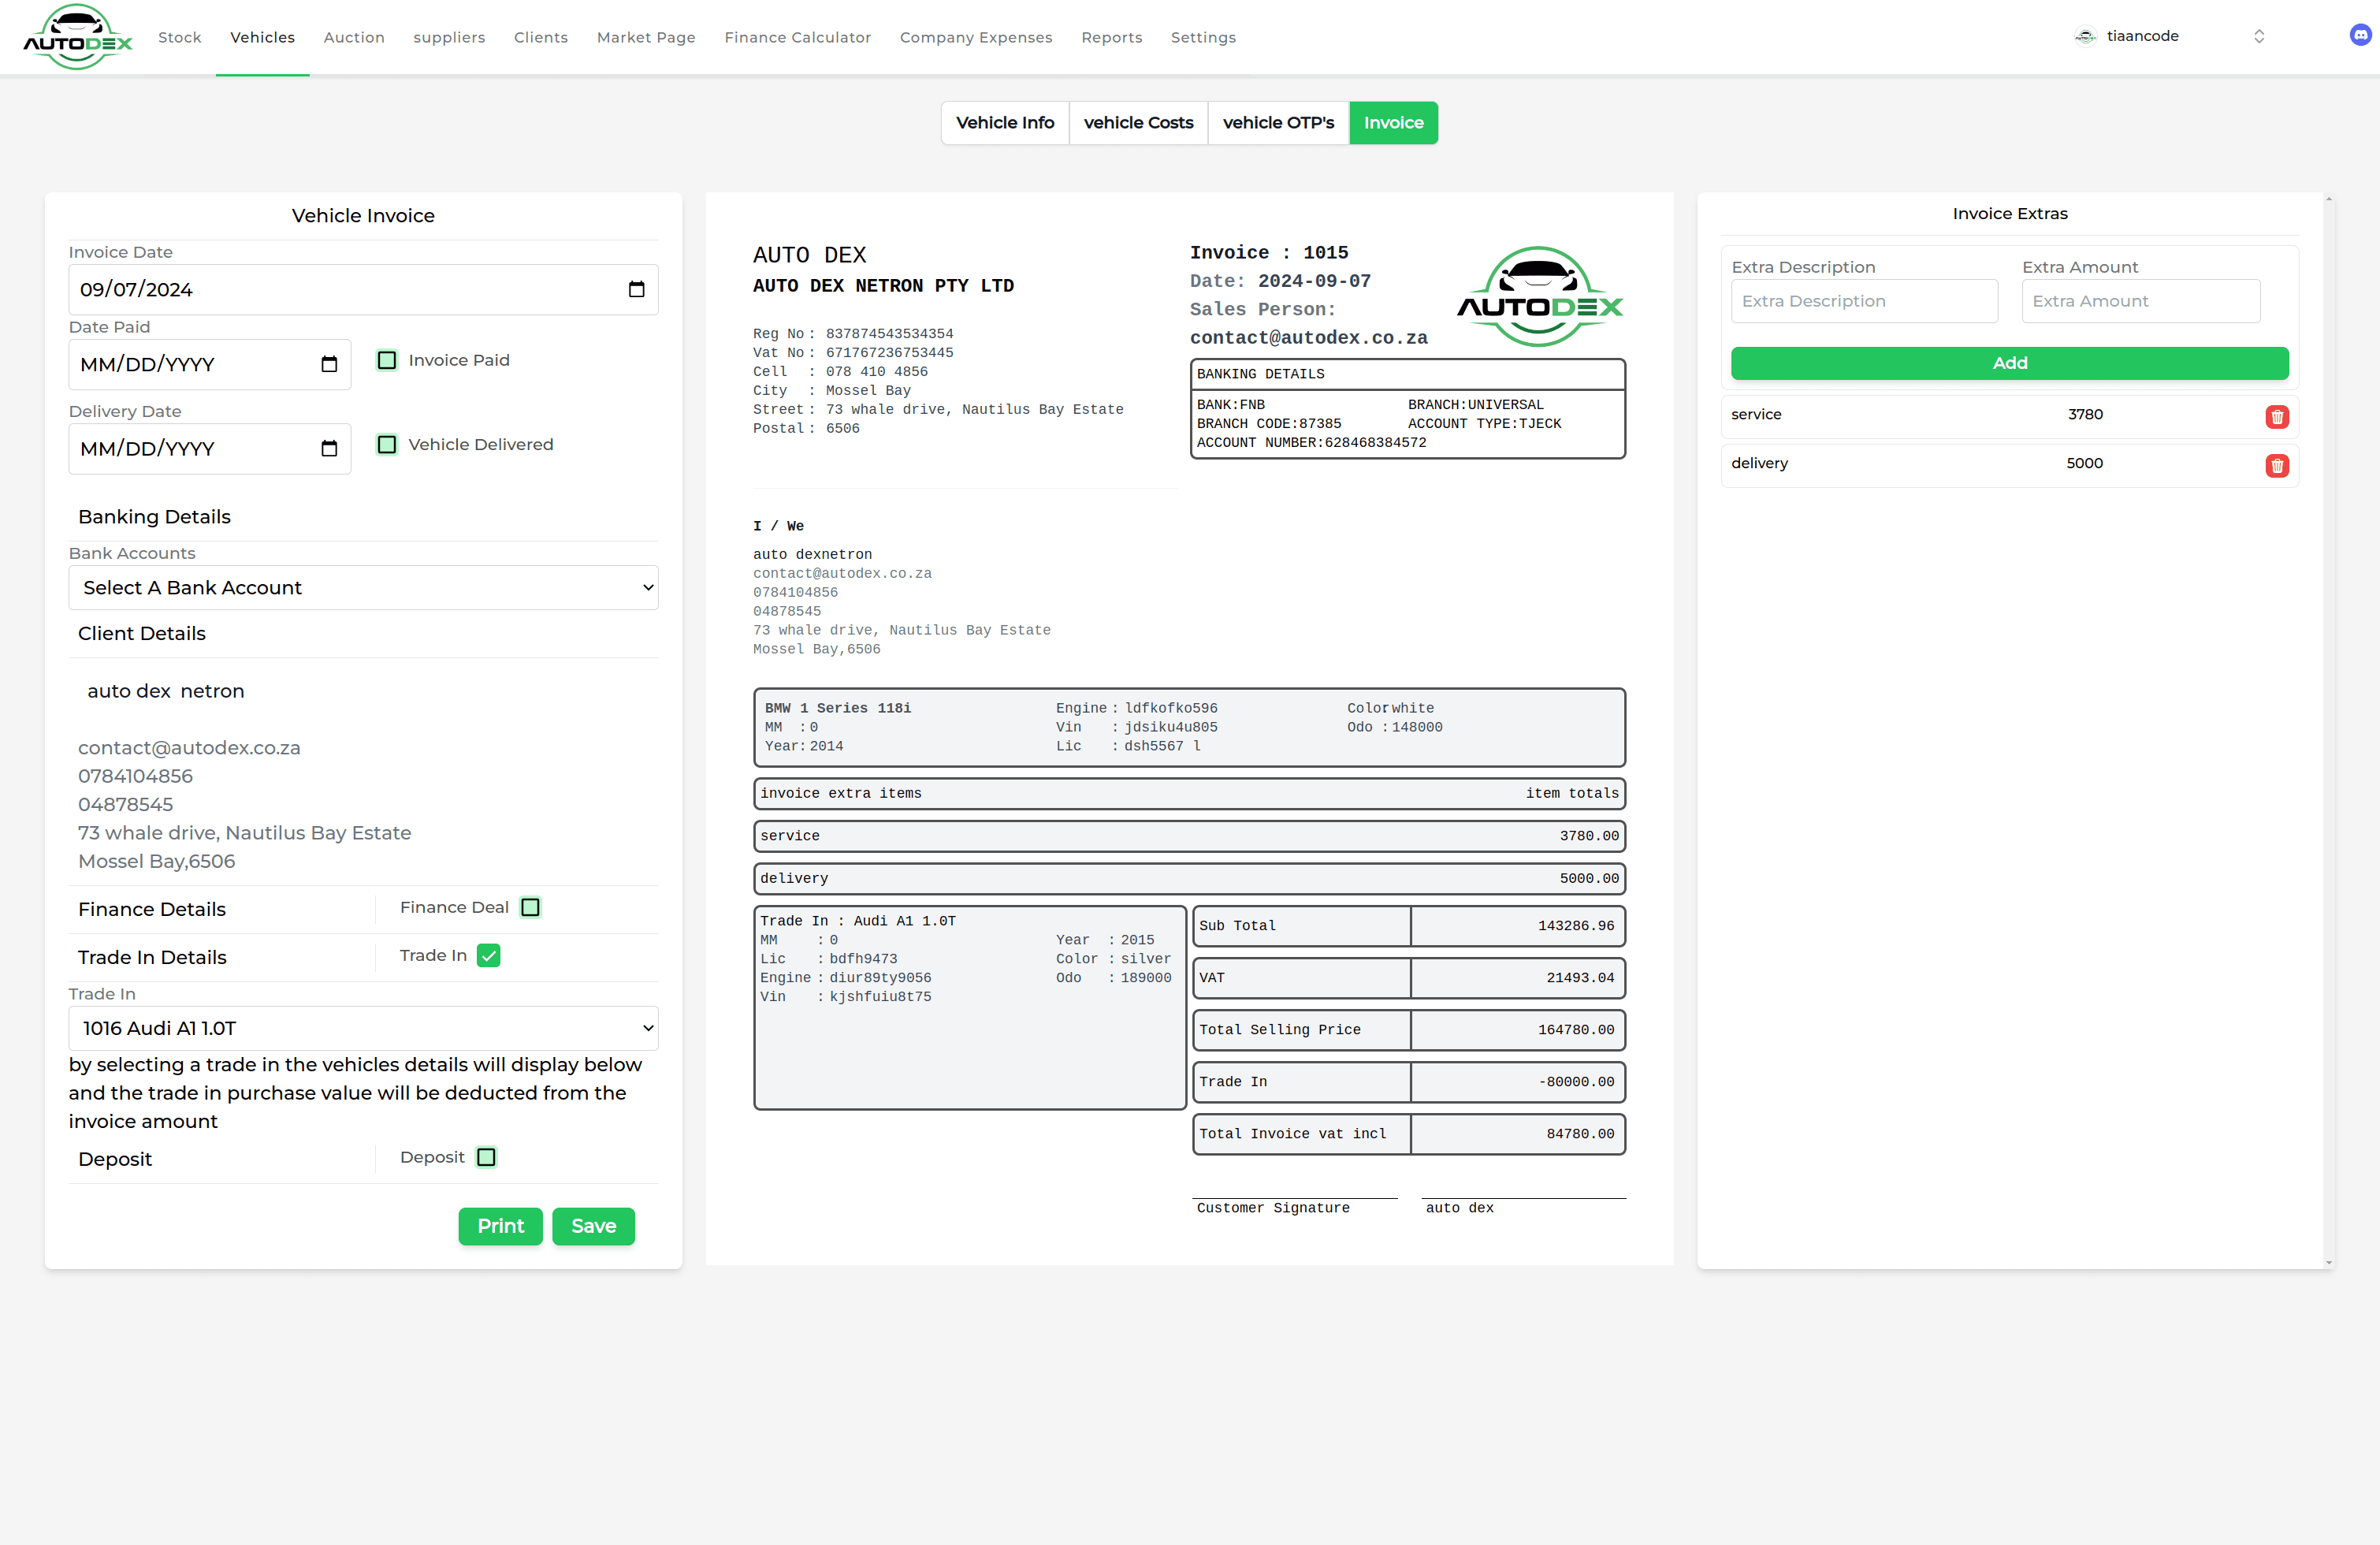The height and width of the screenshot is (1545, 2380).
Task: Go to Company Expenses
Action: (x=976, y=37)
